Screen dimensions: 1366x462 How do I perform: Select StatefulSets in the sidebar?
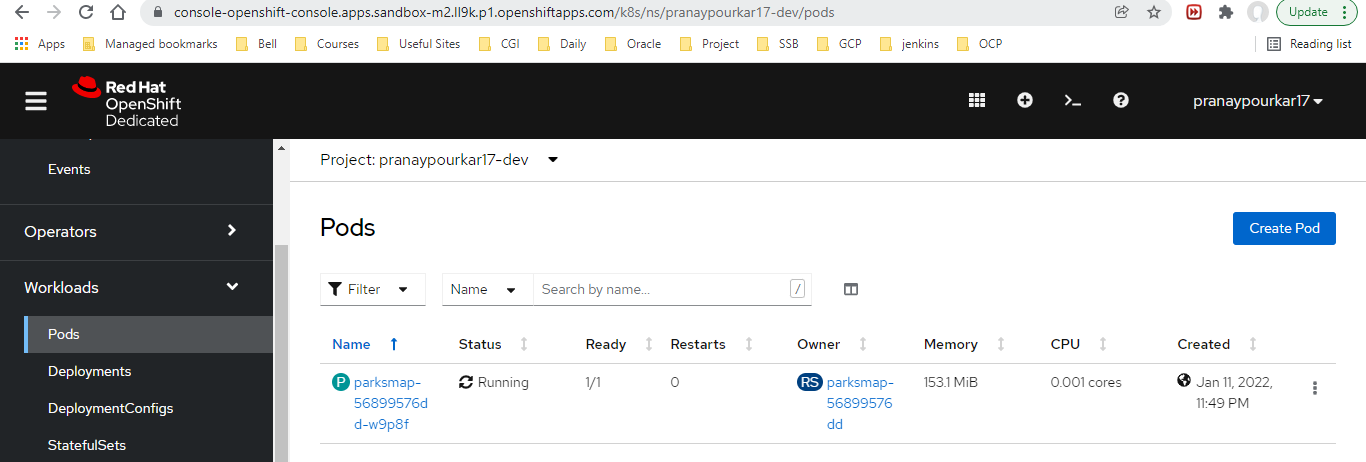[87, 445]
